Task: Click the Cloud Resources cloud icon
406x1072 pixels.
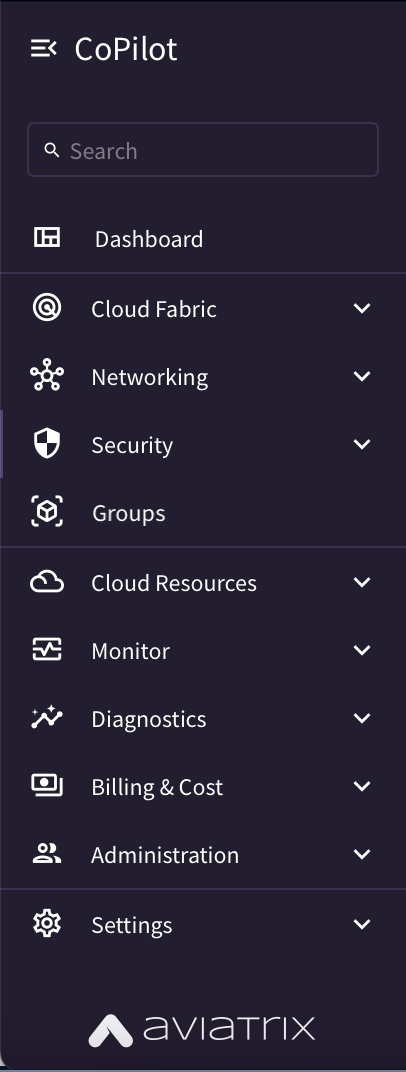Action: point(47,582)
